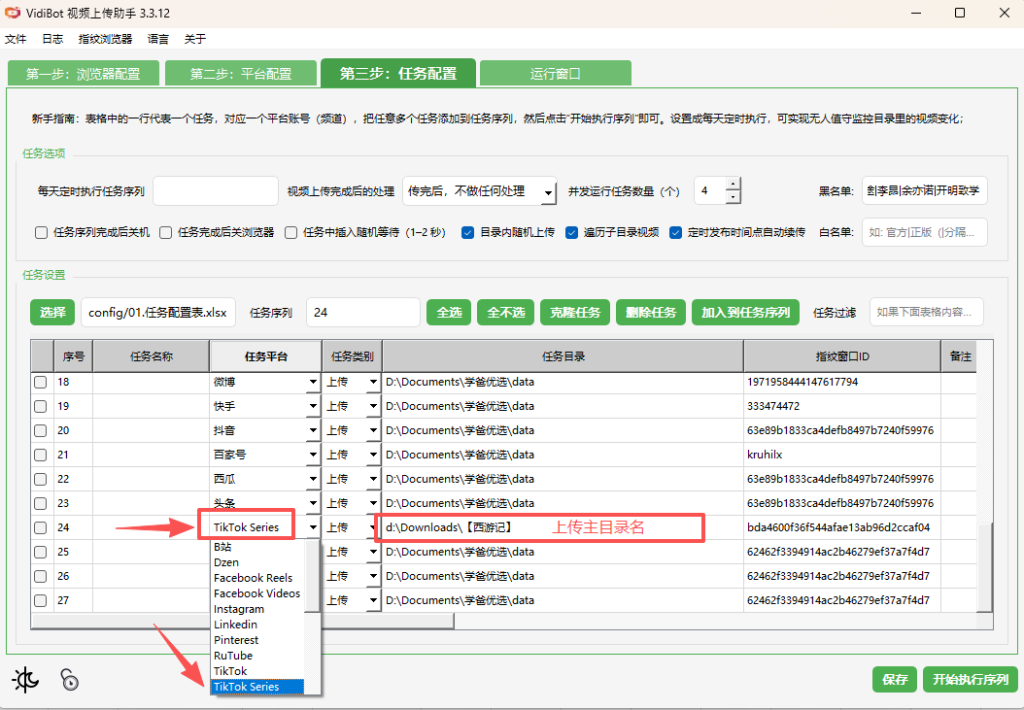This screenshot has height=710, width=1024.
Task: Open task type dropdown in row 21
Action: pyautogui.click(x=373, y=455)
